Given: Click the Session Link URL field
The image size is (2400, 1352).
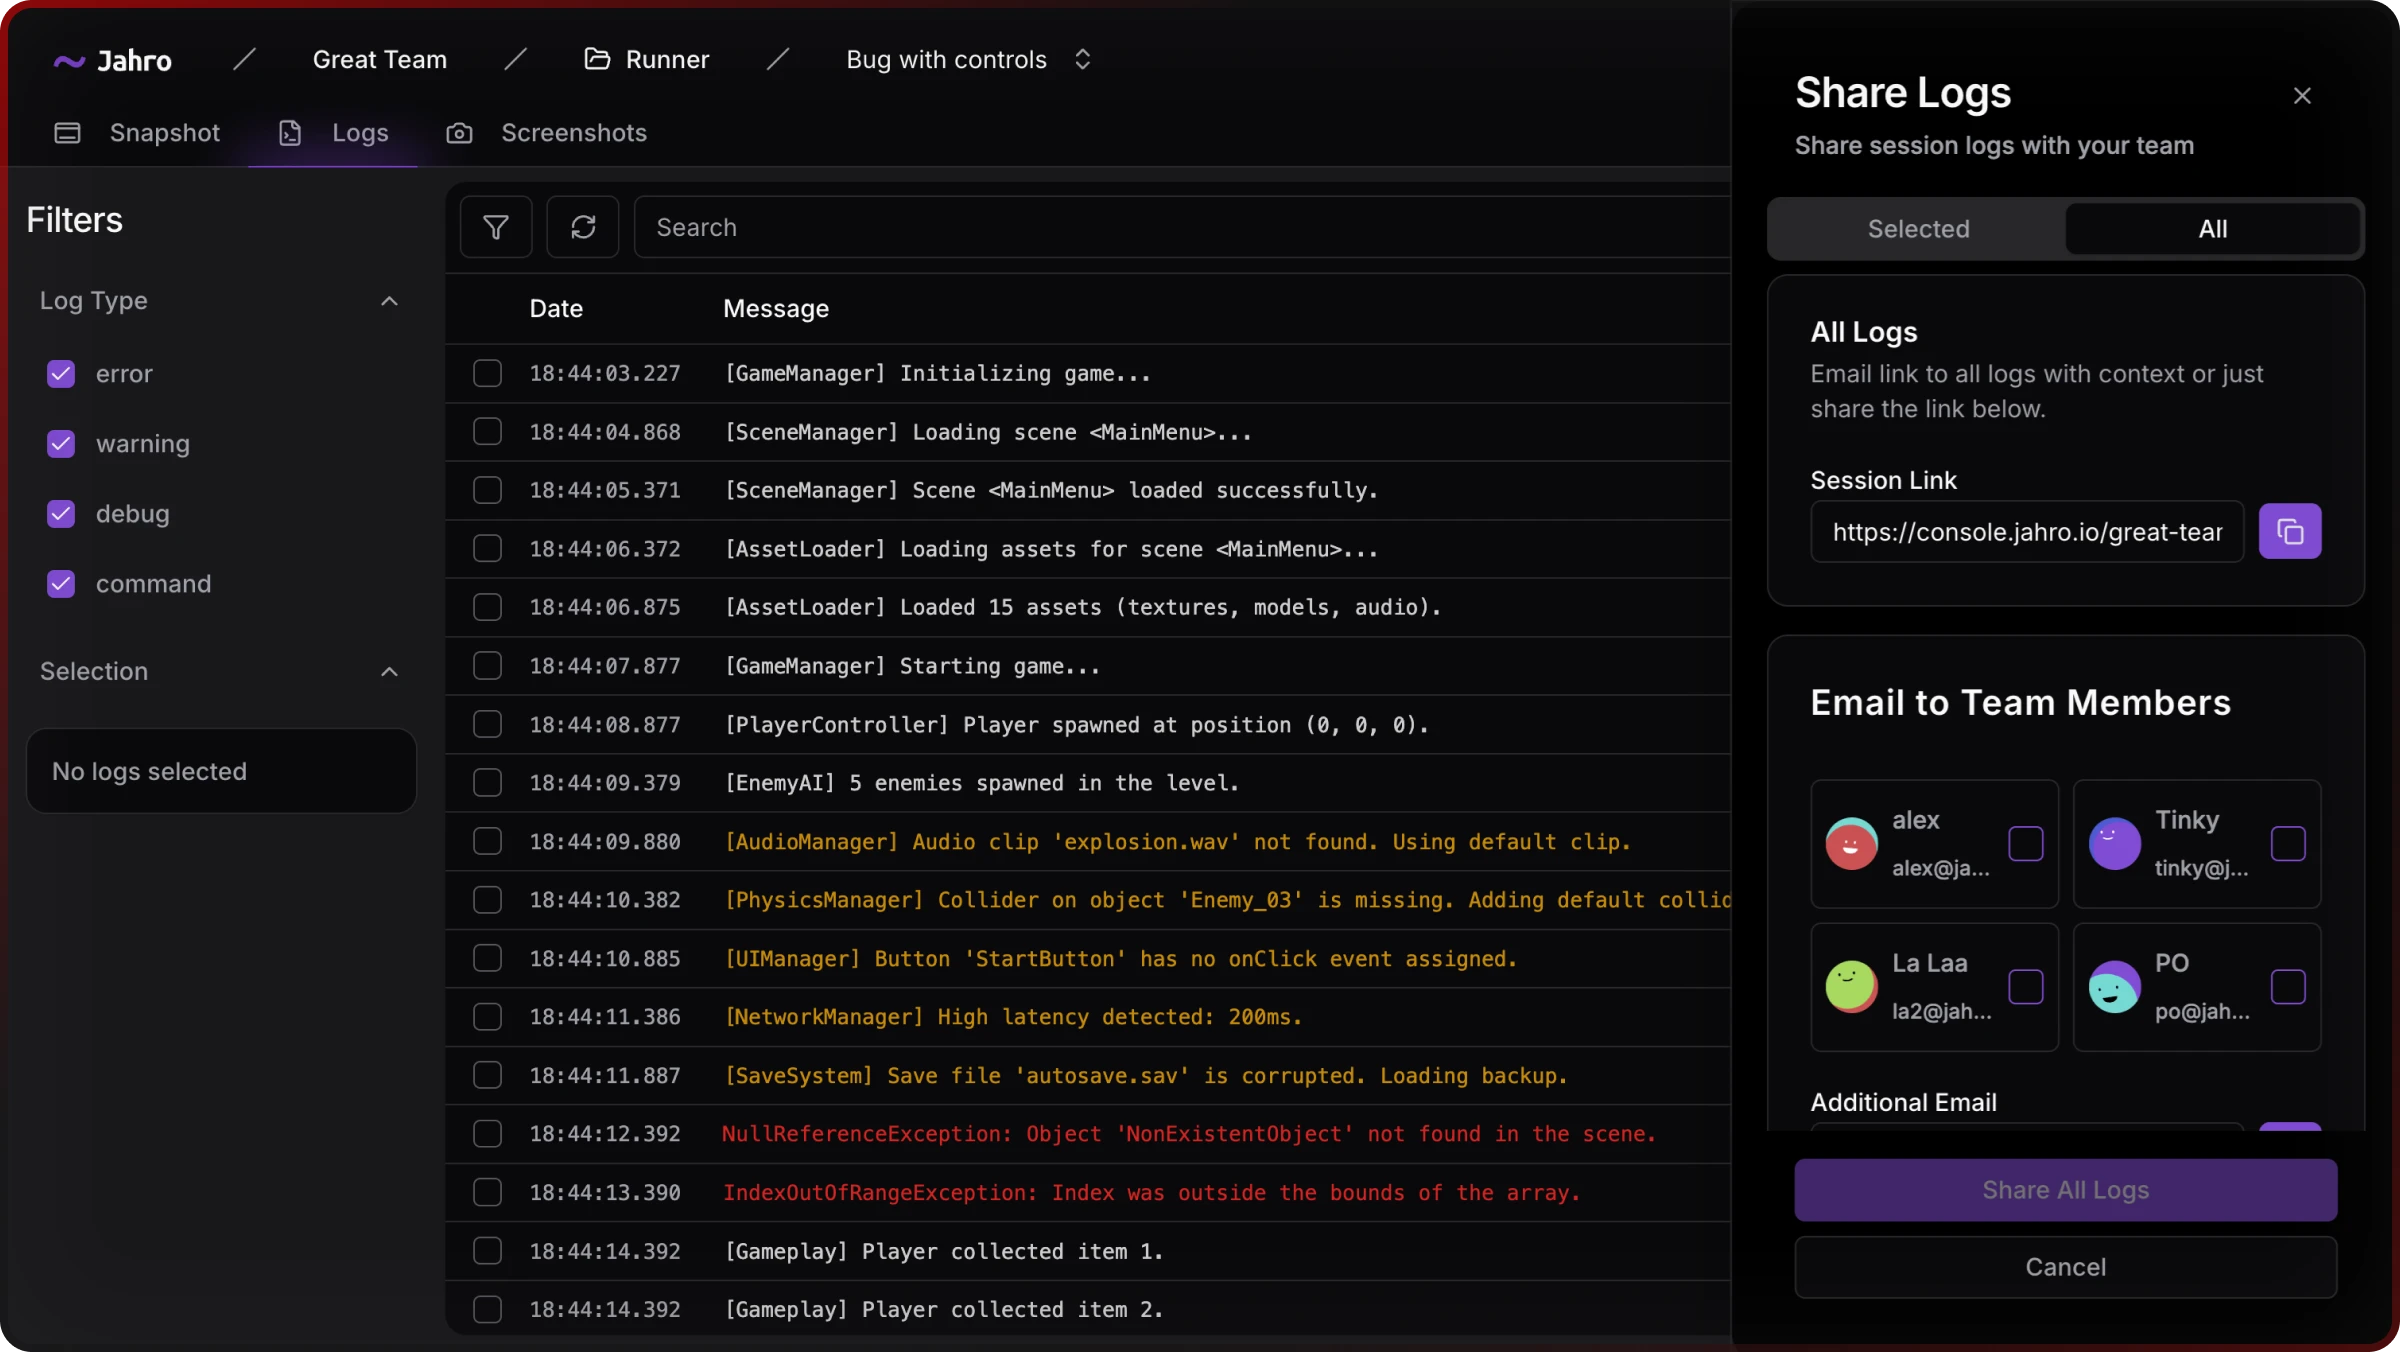Looking at the screenshot, I should [2027, 531].
